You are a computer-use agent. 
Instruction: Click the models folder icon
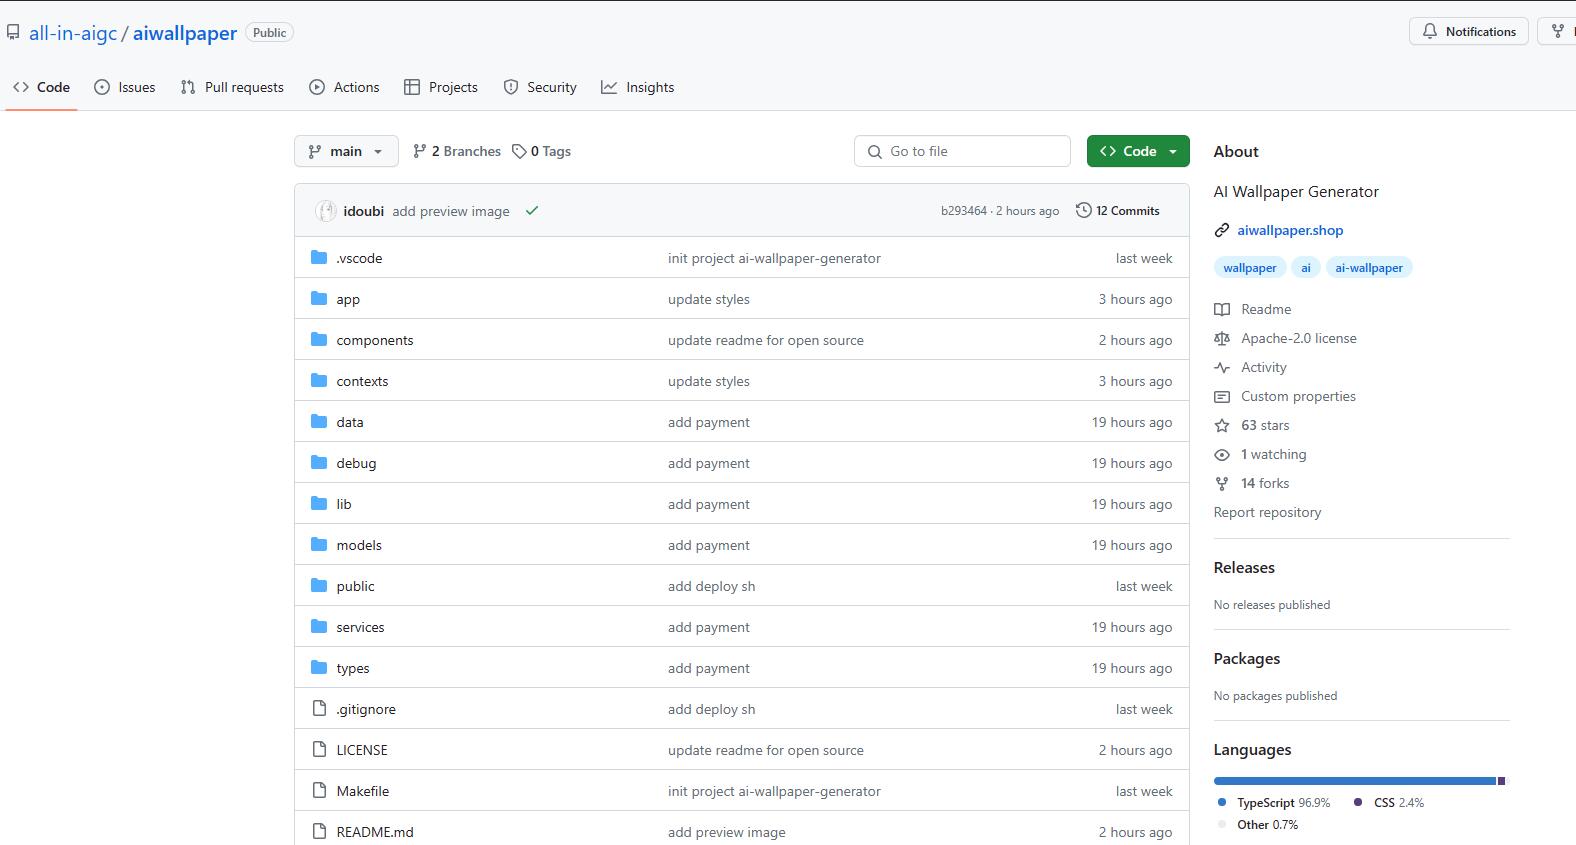tap(319, 545)
